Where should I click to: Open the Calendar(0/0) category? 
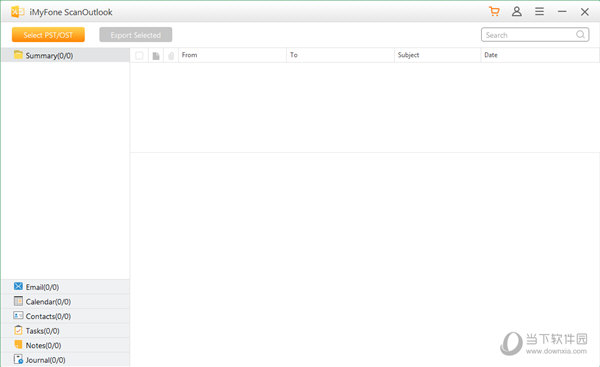tap(65, 301)
